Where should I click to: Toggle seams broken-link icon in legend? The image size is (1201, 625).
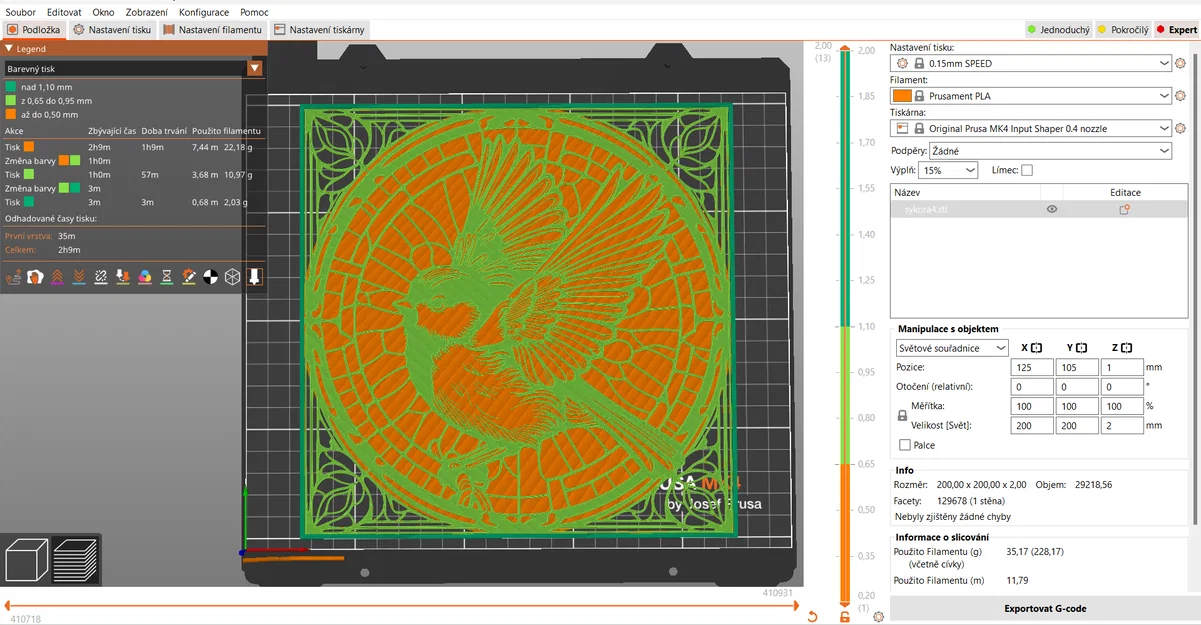(101, 276)
